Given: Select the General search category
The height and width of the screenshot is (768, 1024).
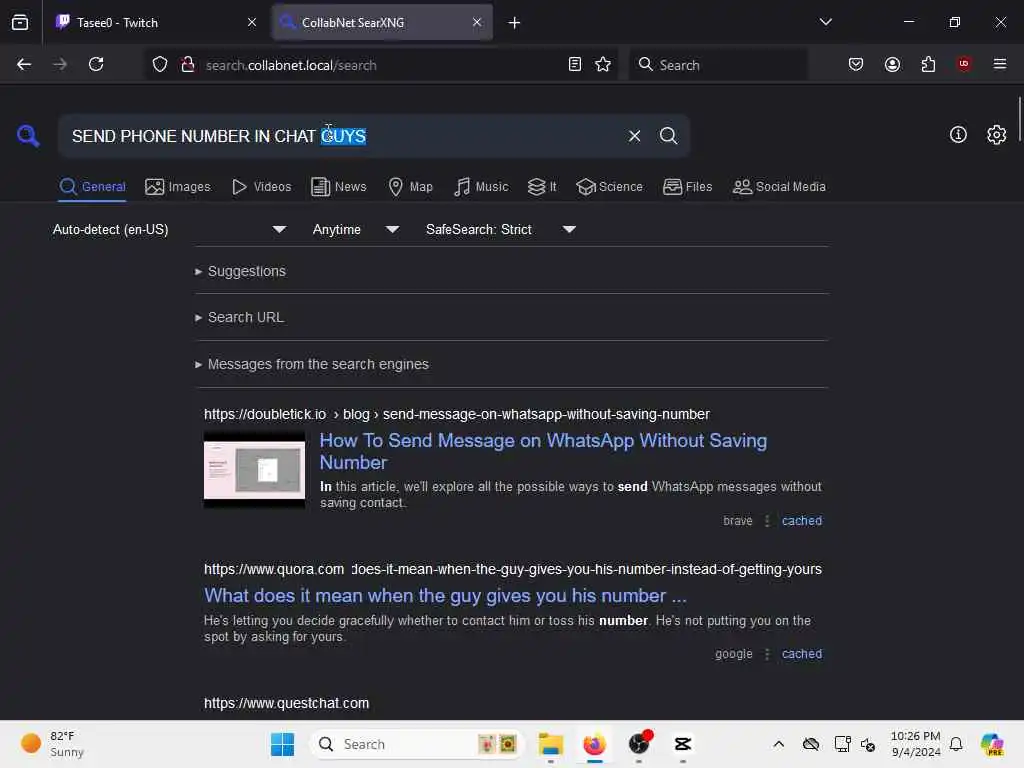Looking at the screenshot, I should click(x=92, y=187).
